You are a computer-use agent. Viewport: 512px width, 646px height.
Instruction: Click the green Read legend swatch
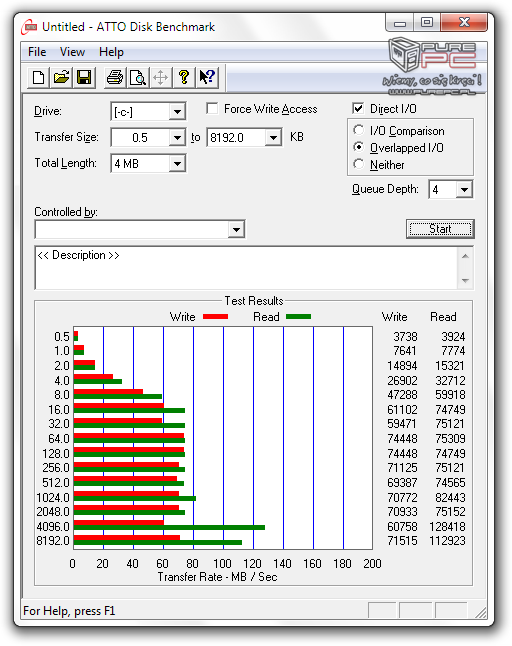298,316
